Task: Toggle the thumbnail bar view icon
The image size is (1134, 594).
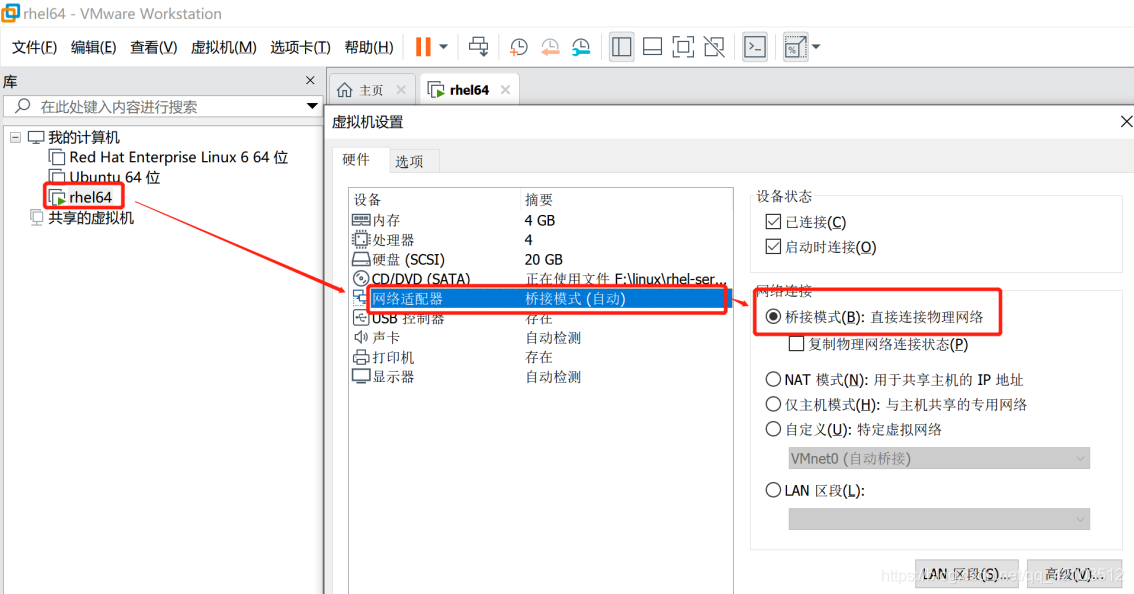Action: 652,47
